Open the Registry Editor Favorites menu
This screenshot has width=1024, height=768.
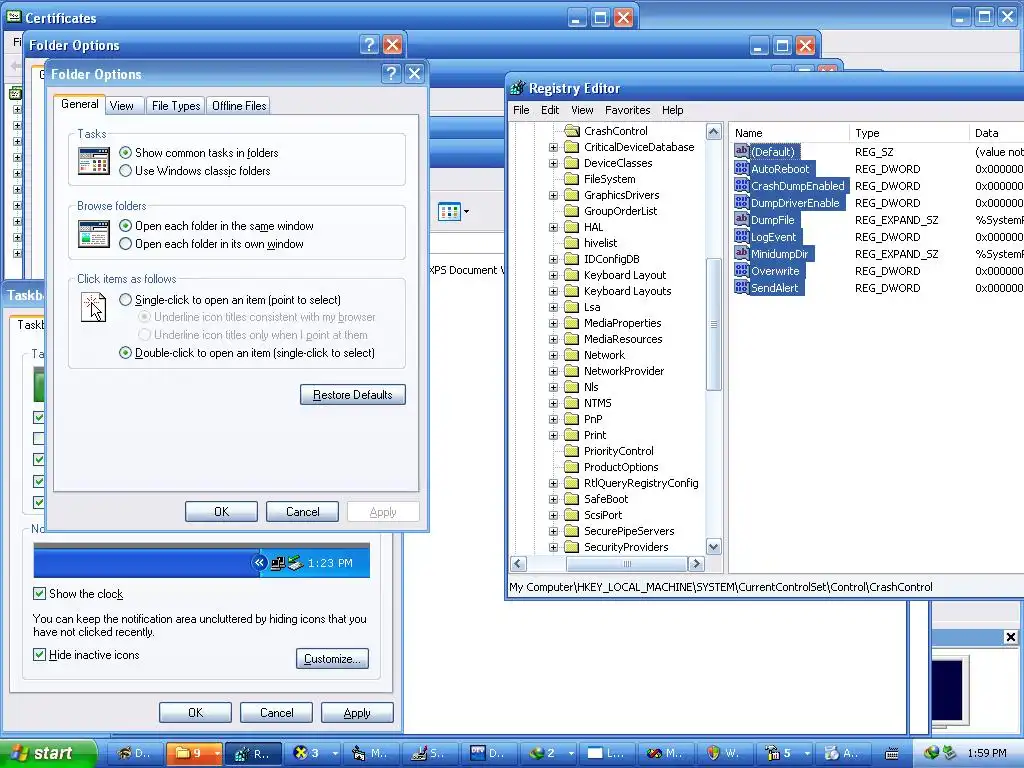[x=628, y=110]
